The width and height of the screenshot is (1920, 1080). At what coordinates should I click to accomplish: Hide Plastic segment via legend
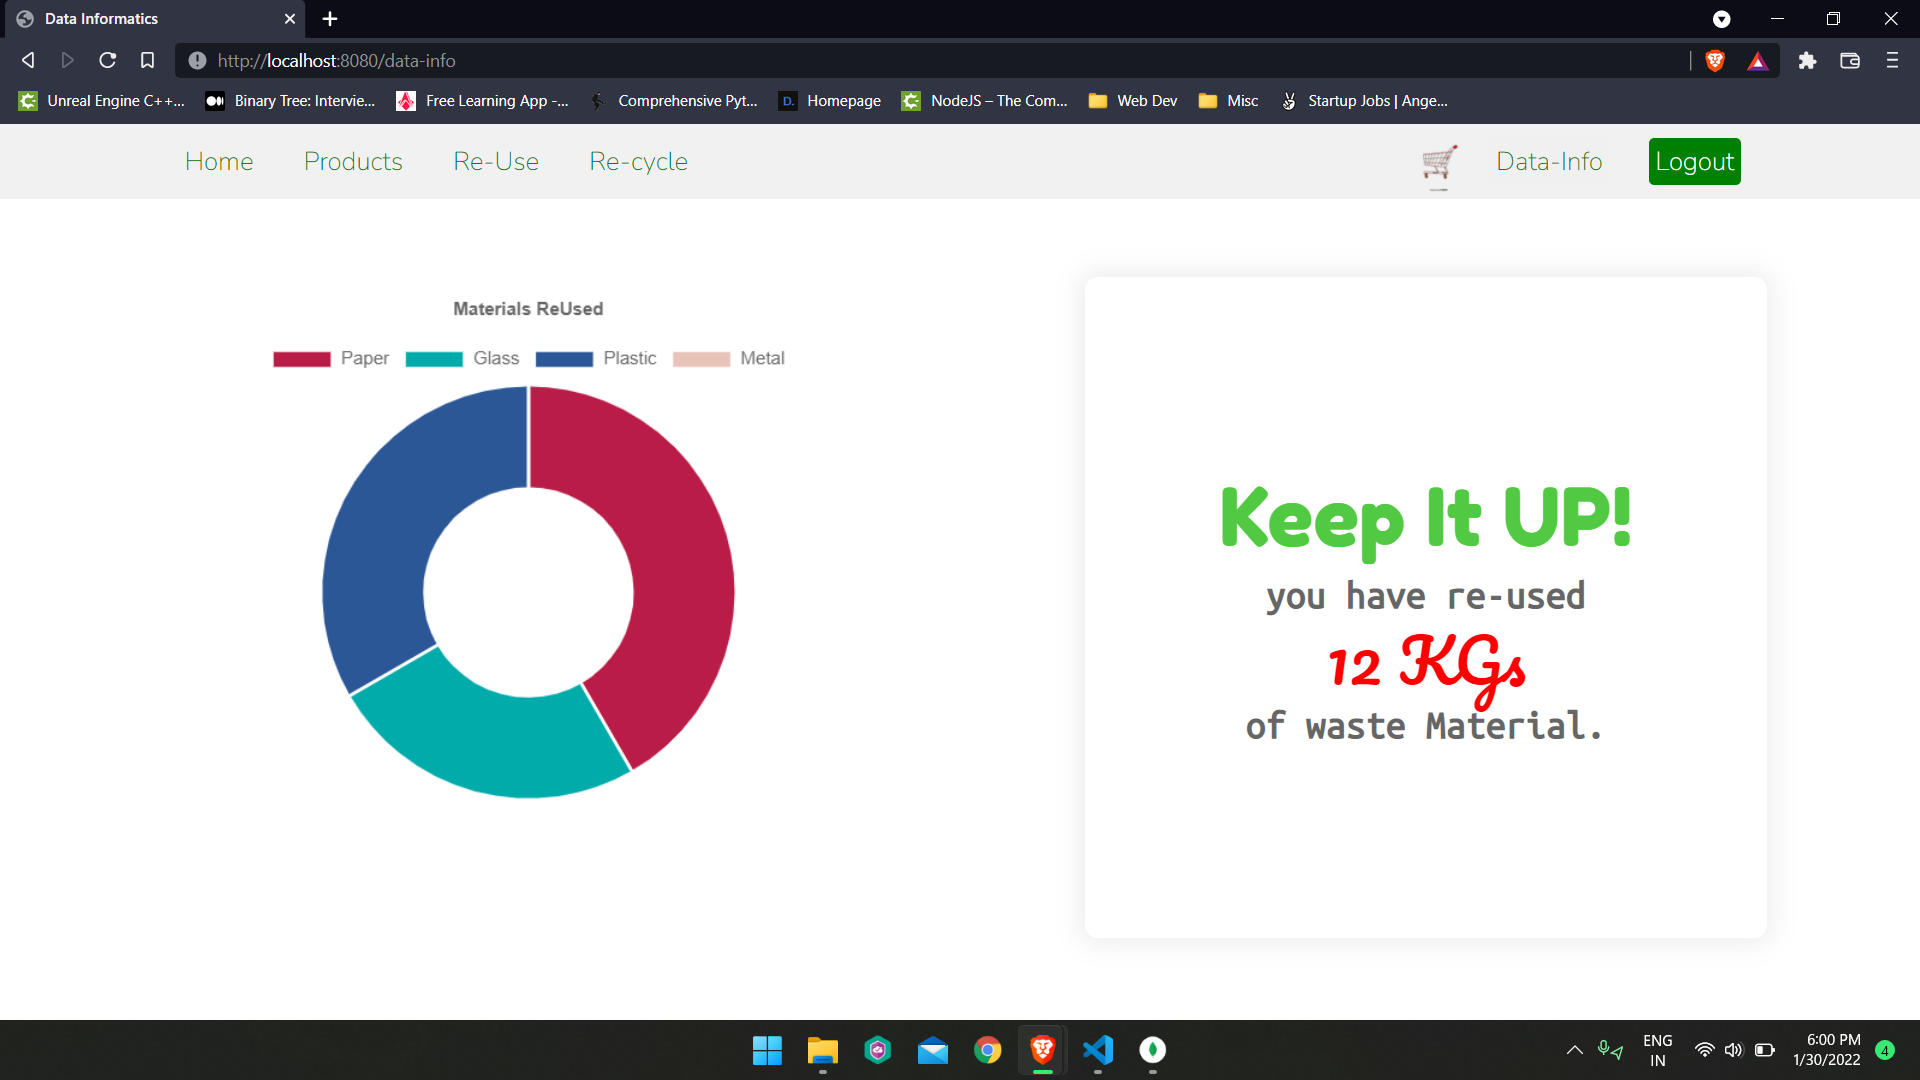(596, 358)
